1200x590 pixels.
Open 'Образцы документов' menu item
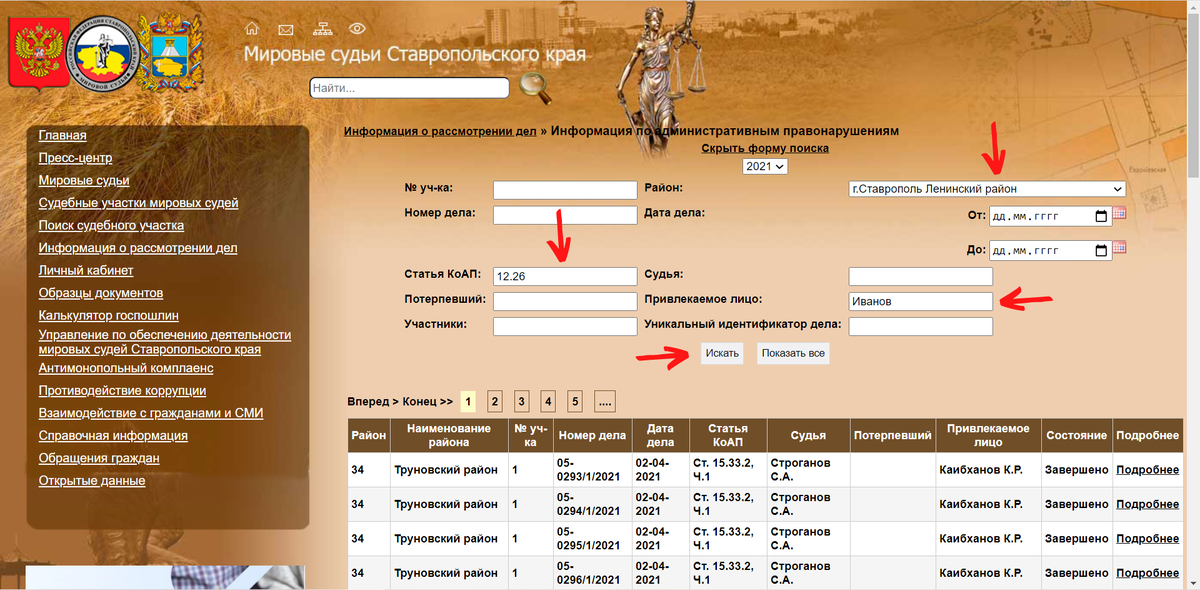(101, 293)
